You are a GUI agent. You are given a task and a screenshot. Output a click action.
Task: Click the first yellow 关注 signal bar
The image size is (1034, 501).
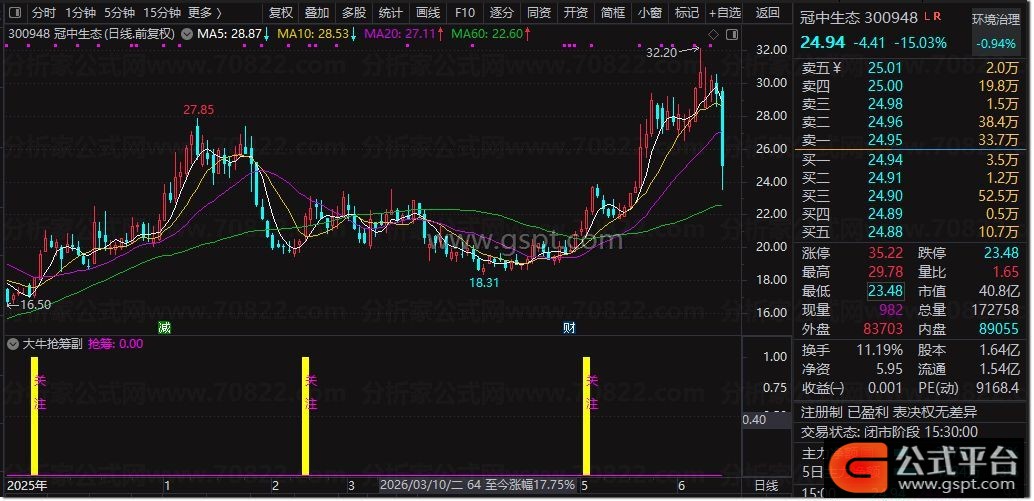coord(34,415)
